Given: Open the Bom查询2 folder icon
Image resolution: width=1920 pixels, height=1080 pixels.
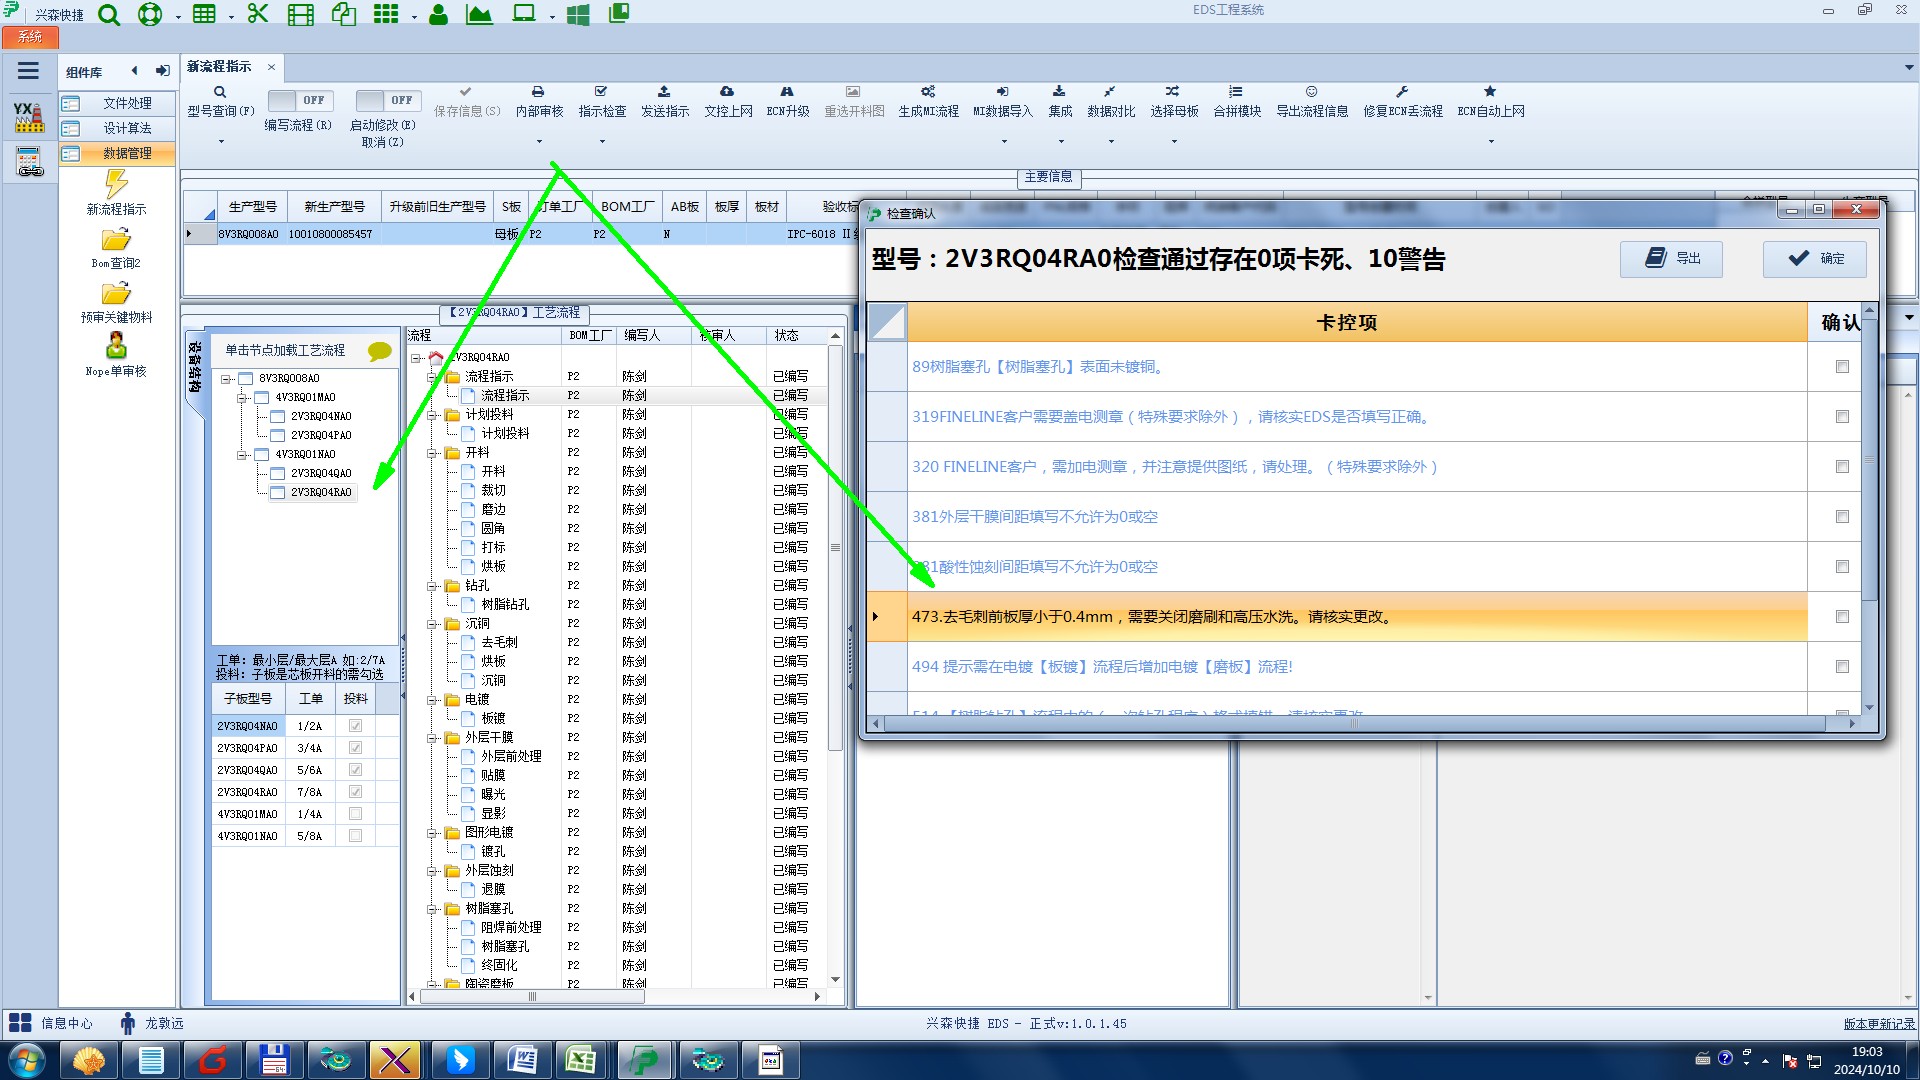Looking at the screenshot, I should 116,240.
